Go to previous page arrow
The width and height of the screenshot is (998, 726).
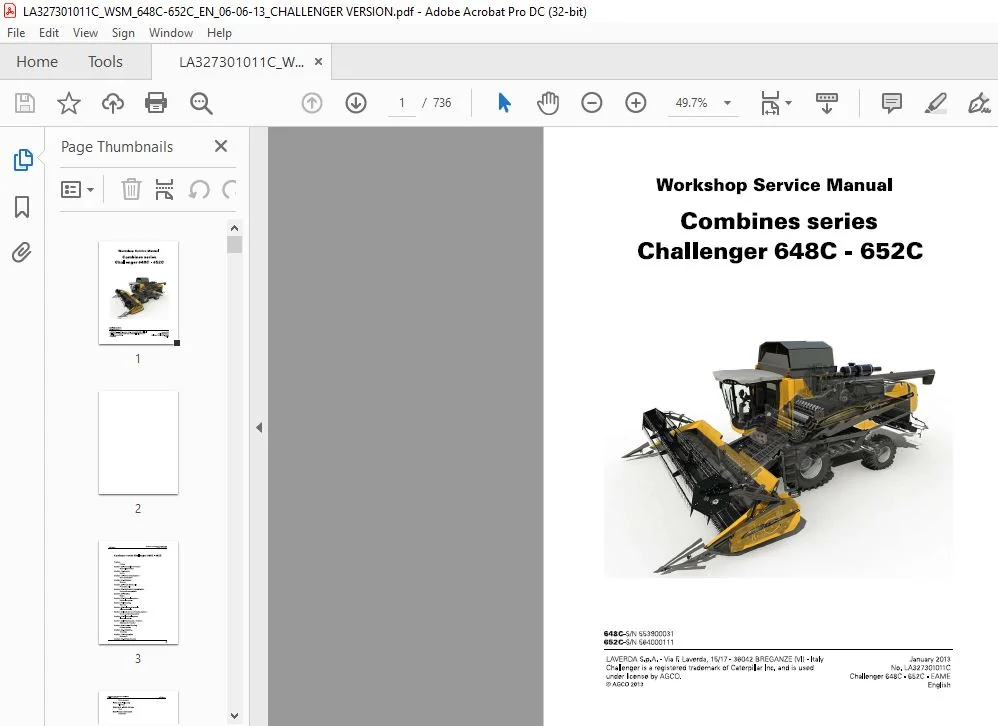312,103
